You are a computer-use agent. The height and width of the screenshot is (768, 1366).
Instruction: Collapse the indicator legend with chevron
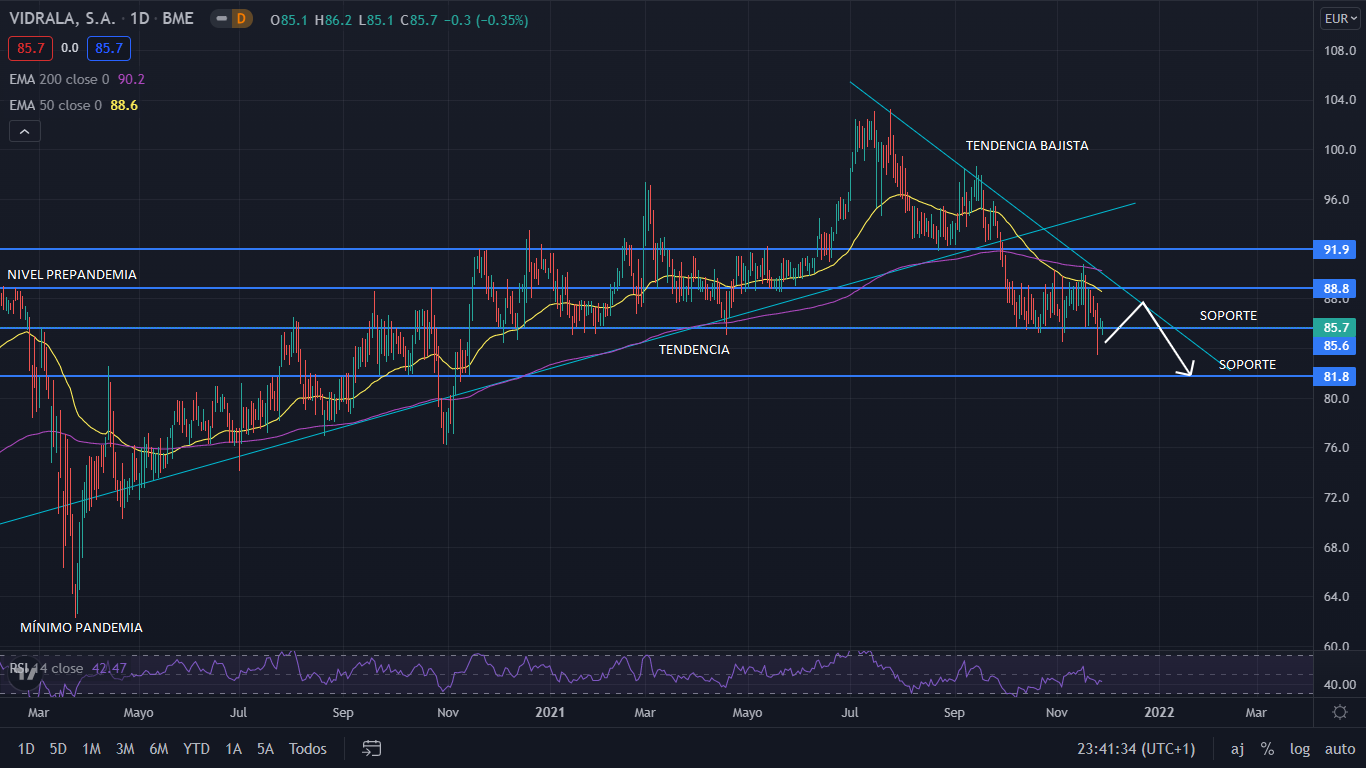(x=24, y=131)
